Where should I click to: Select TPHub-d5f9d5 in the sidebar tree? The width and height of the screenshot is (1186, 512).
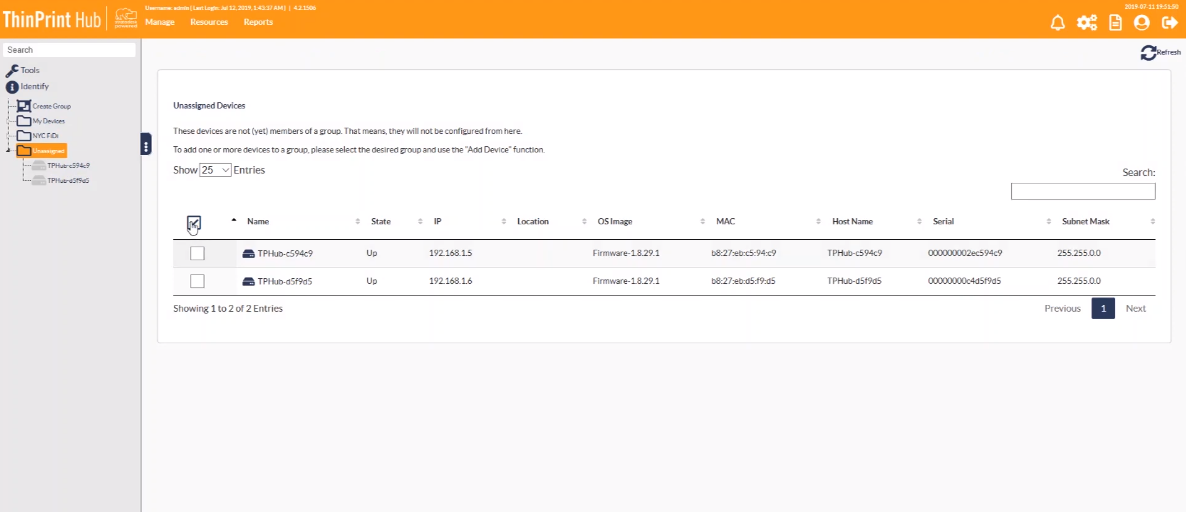click(x=68, y=180)
